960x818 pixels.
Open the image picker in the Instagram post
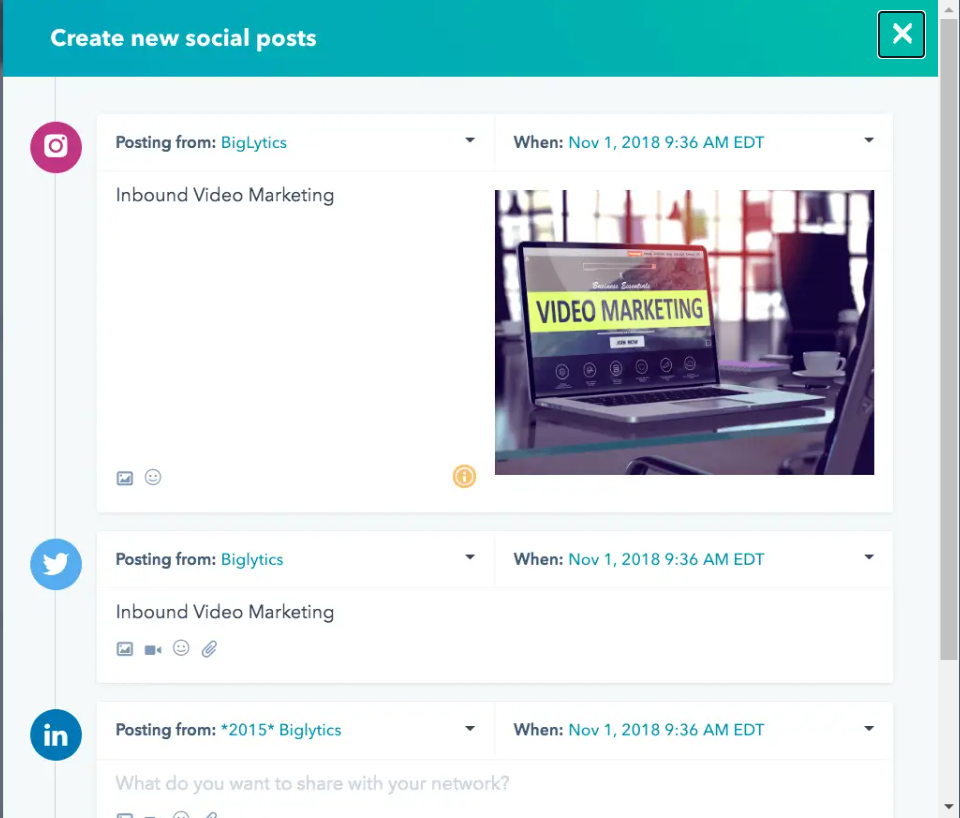tap(124, 477)
